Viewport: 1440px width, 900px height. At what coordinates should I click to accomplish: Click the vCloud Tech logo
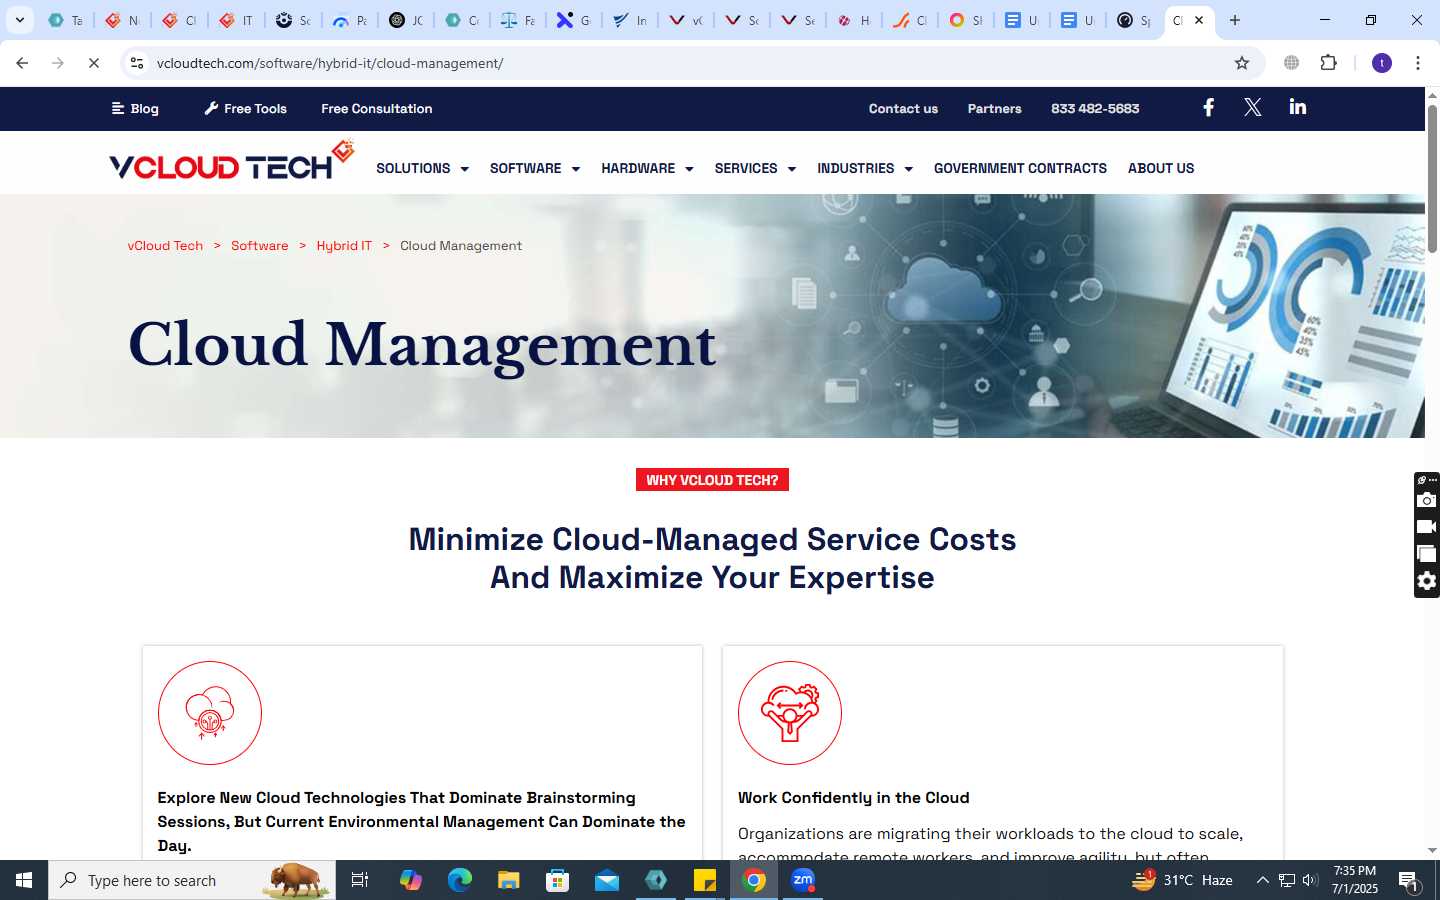[231, 160]
